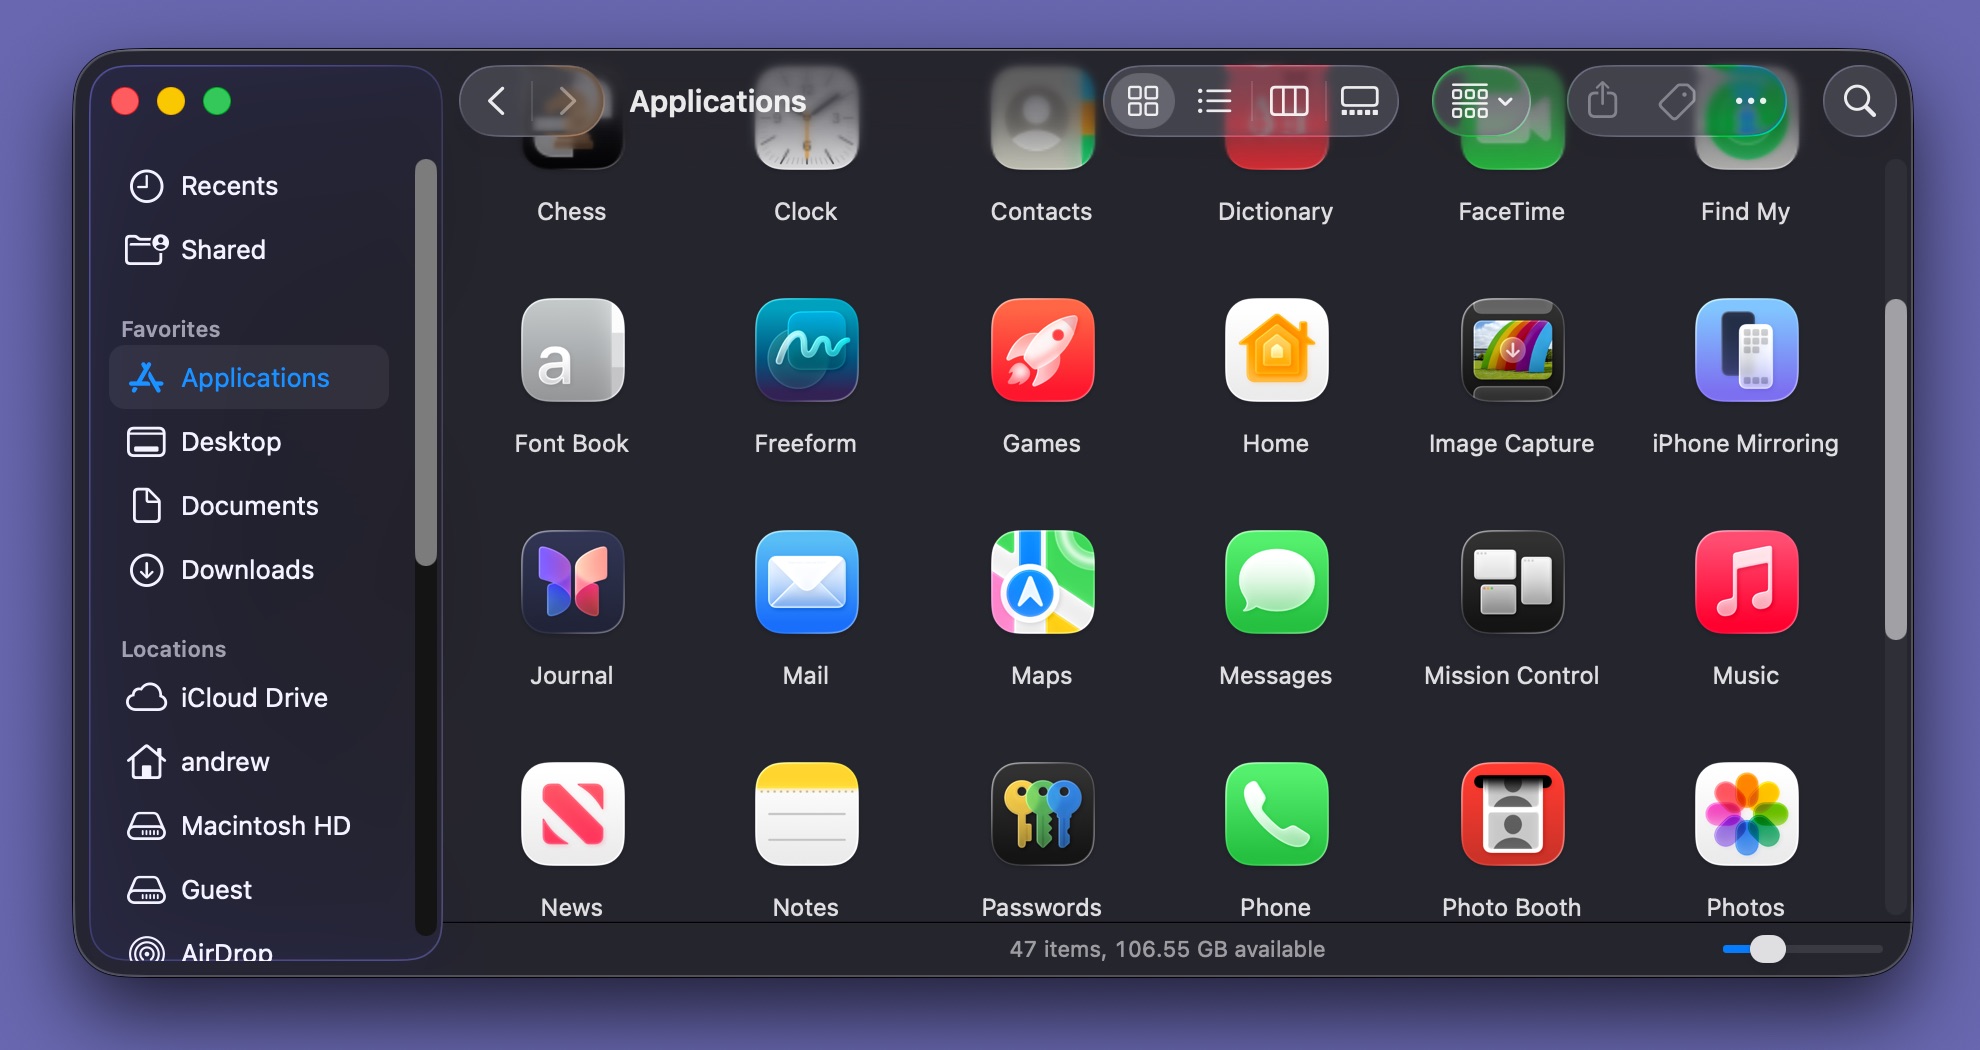Viewport: 1980px width, 1050px height.
Task: Switch to icon view
Action: point(1142,101)
